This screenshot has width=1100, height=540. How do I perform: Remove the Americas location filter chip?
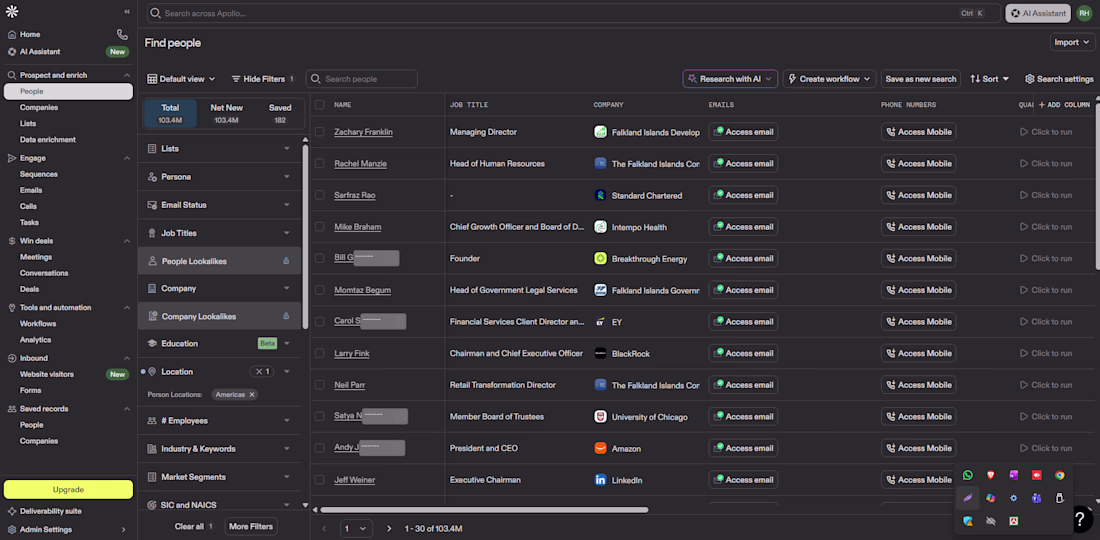pos(252,394)
